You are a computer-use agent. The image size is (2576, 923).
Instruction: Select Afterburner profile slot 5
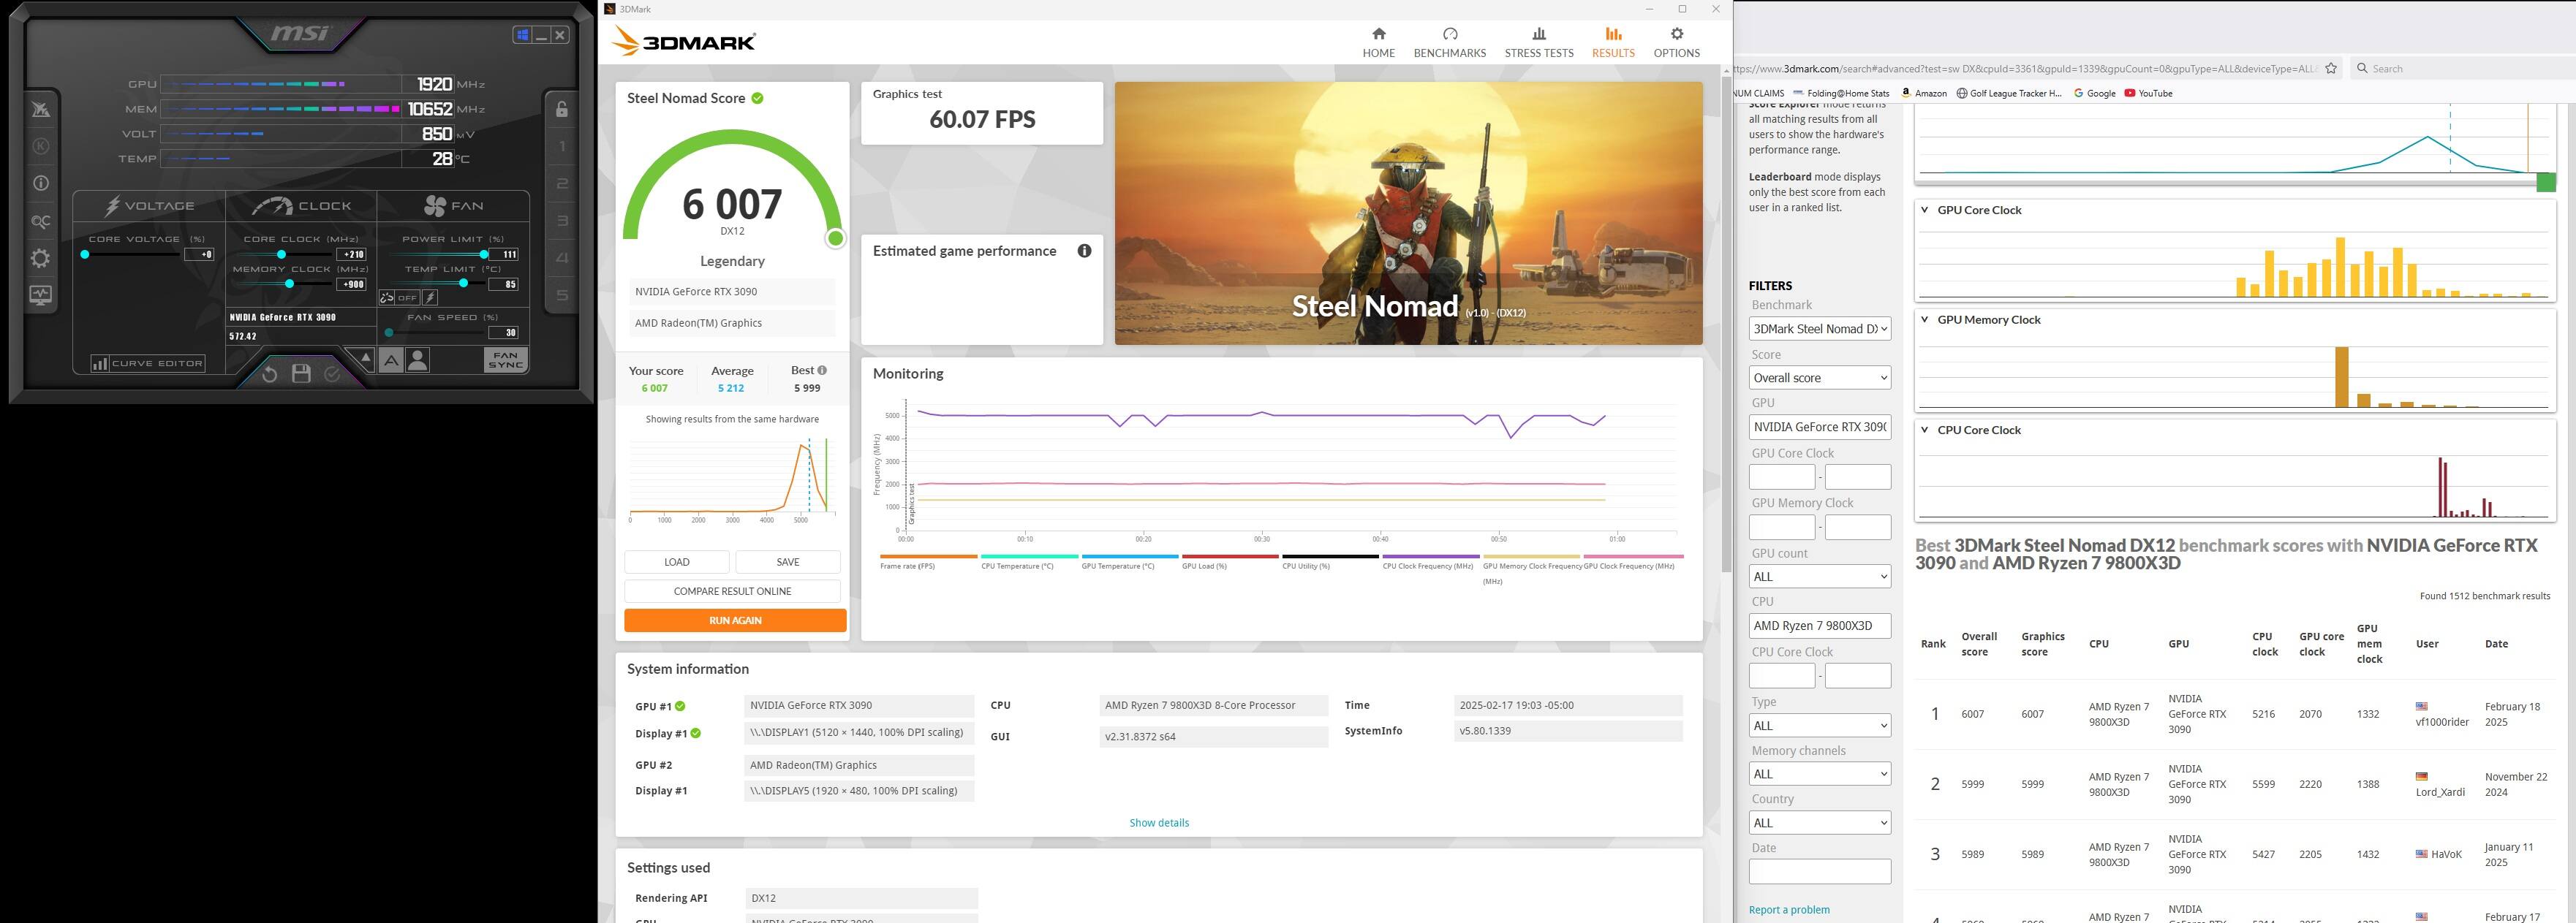click(x=562, y=295)
